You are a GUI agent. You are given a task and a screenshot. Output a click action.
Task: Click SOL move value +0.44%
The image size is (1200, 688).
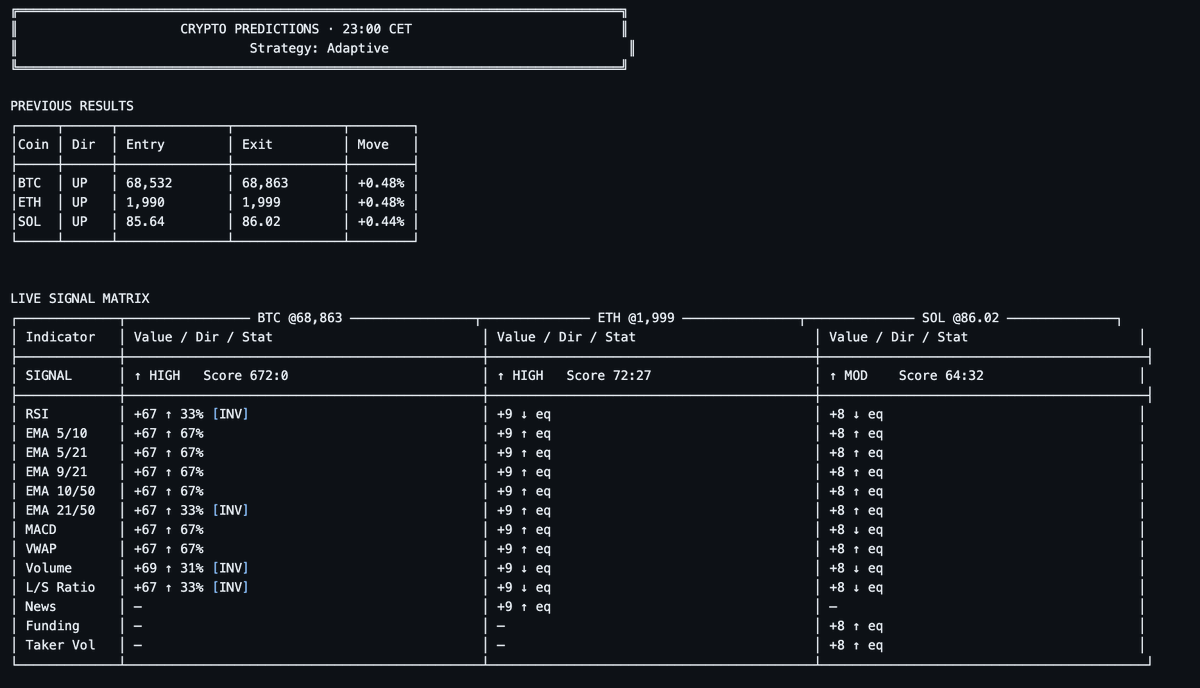pyautogui.click(x=381, y=221)
